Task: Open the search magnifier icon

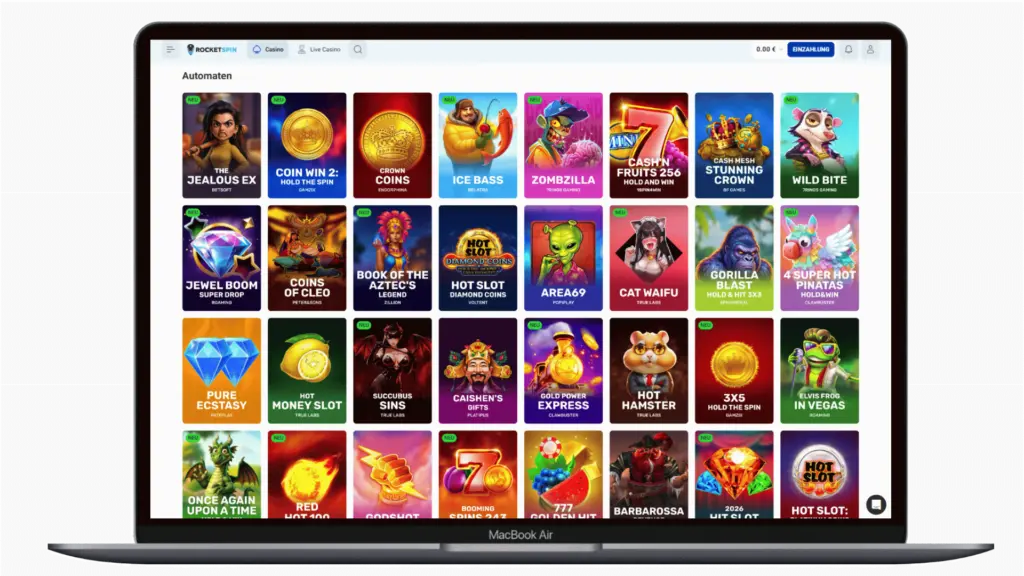Action: point(358,50)
